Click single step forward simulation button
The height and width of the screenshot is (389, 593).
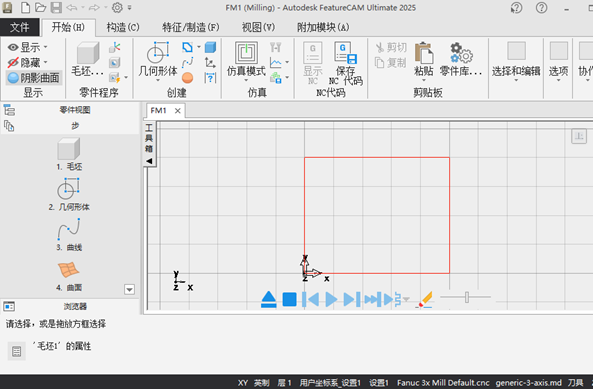click(x=352, y=299)
